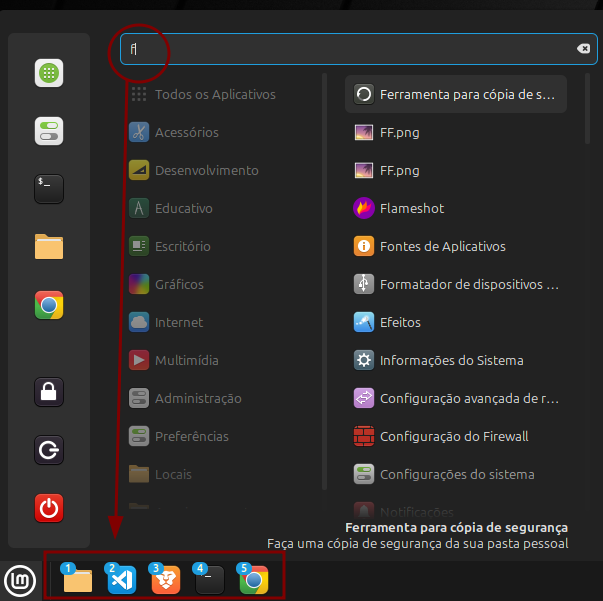Screen dimensions: 603x601
Task: Open the terminal from the favorites sidebar
Action: click(49, 189)
